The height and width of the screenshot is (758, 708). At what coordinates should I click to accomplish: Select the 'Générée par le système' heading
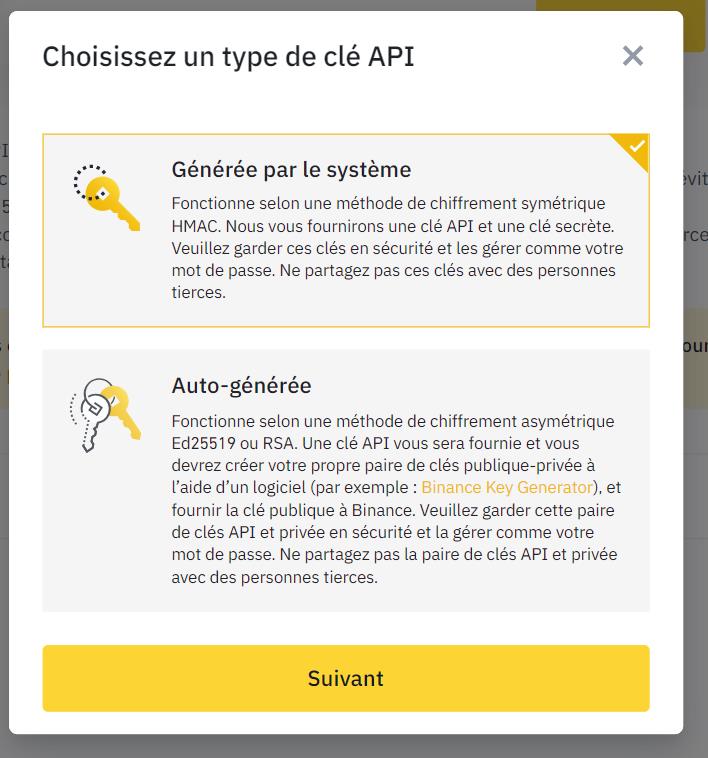[x=291, y=169]
